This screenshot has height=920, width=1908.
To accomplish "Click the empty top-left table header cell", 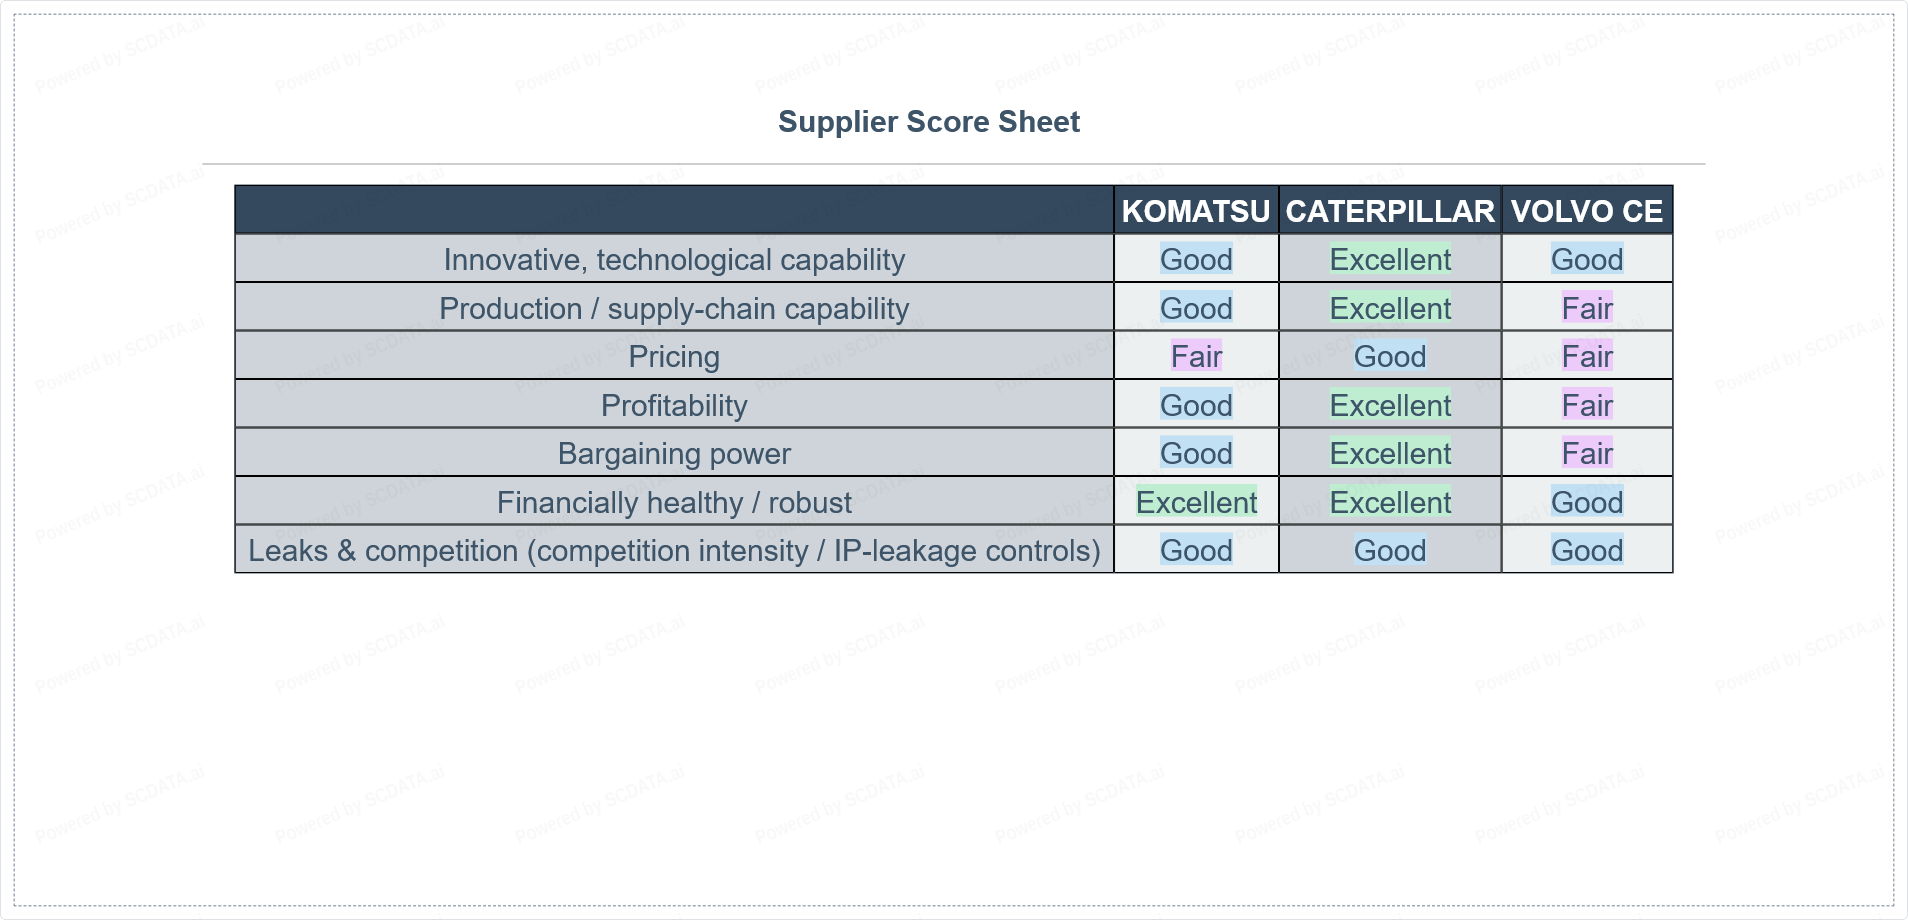I will [x=674, y=211].
